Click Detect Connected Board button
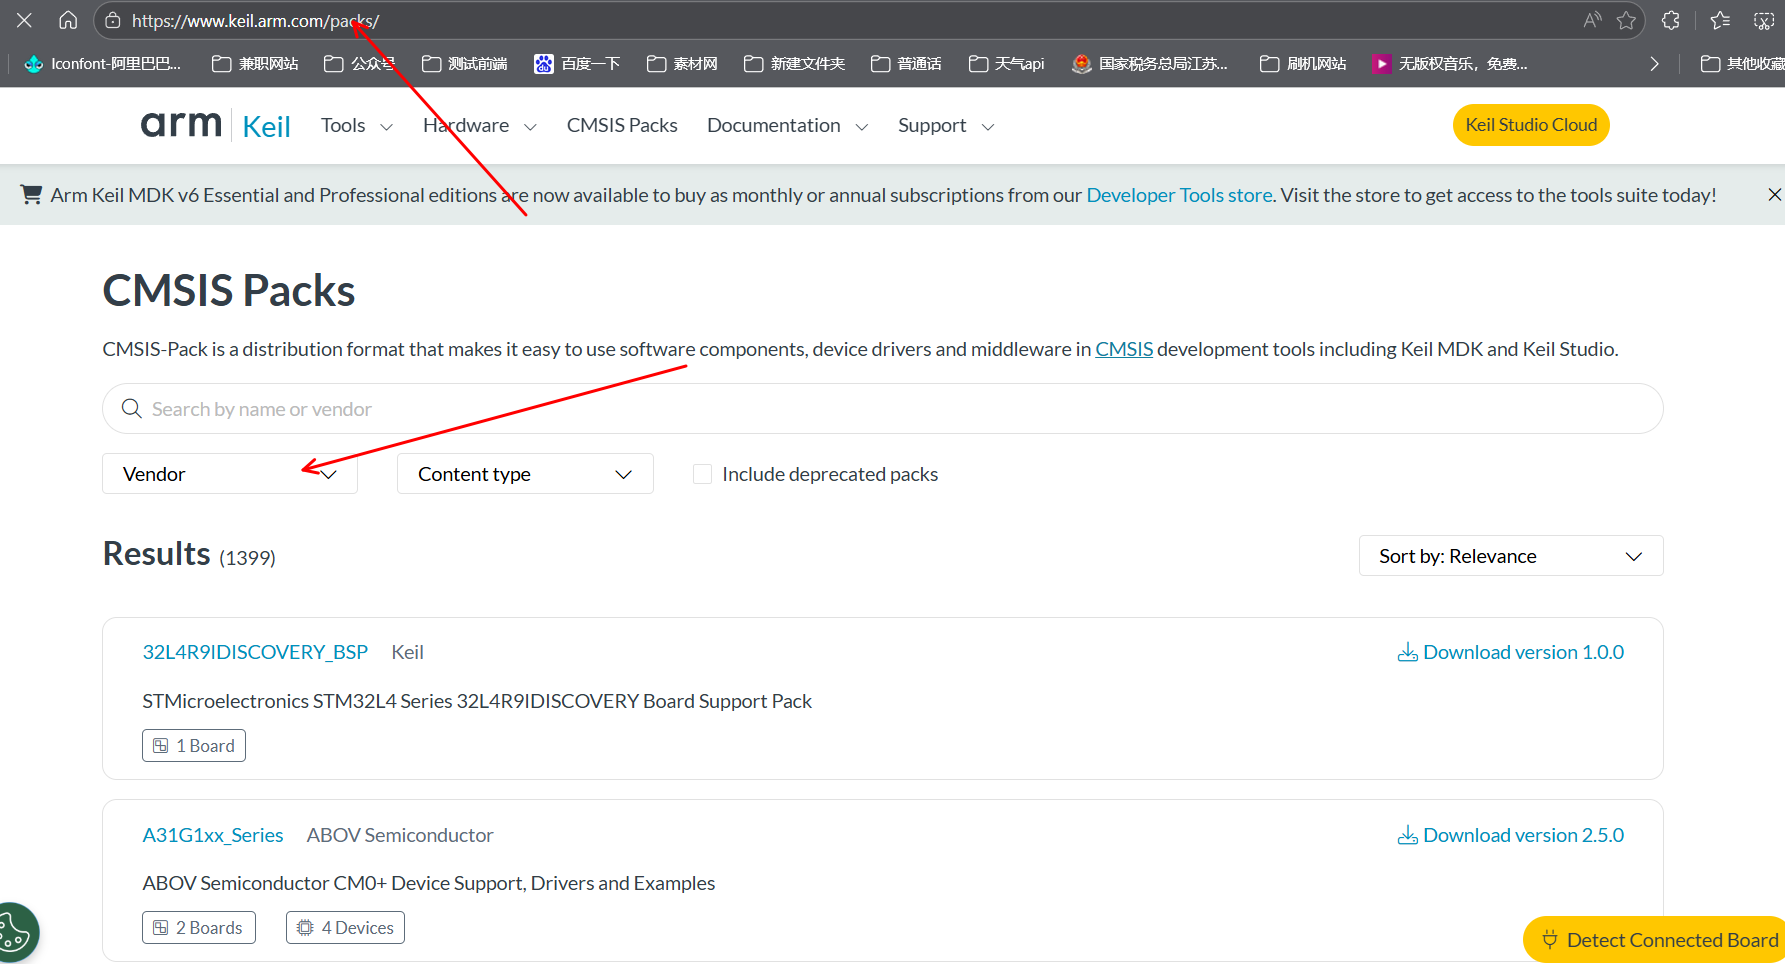 pos(1657,940)
